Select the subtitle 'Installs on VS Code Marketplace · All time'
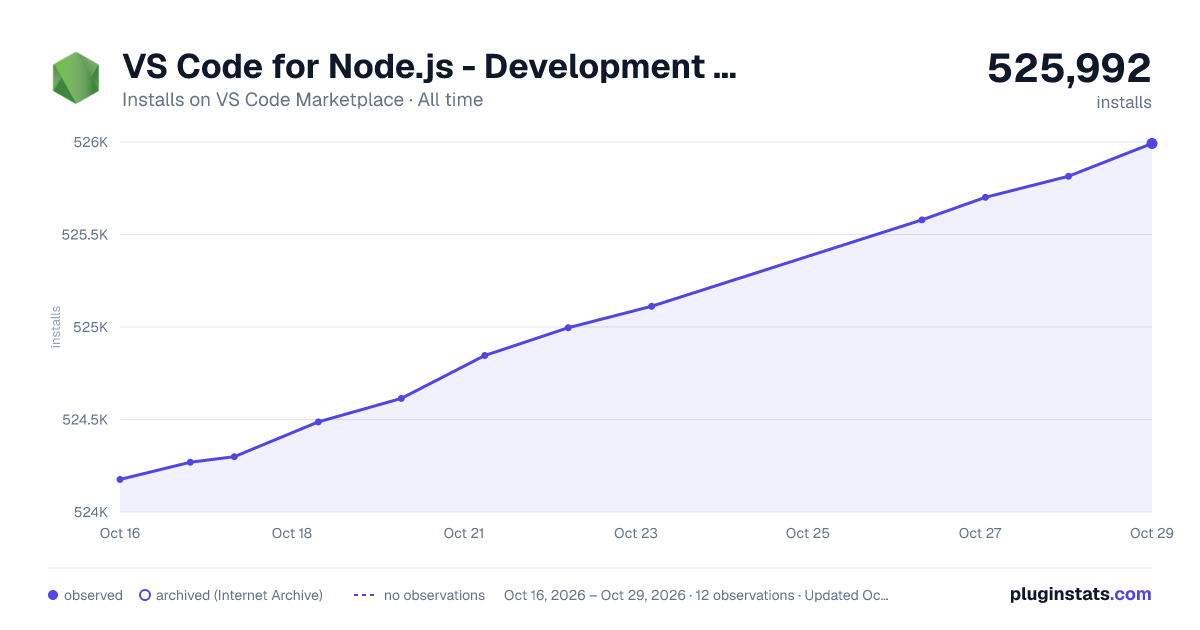The width and height of the screenshot is (1200, 630). click(302, 100)
